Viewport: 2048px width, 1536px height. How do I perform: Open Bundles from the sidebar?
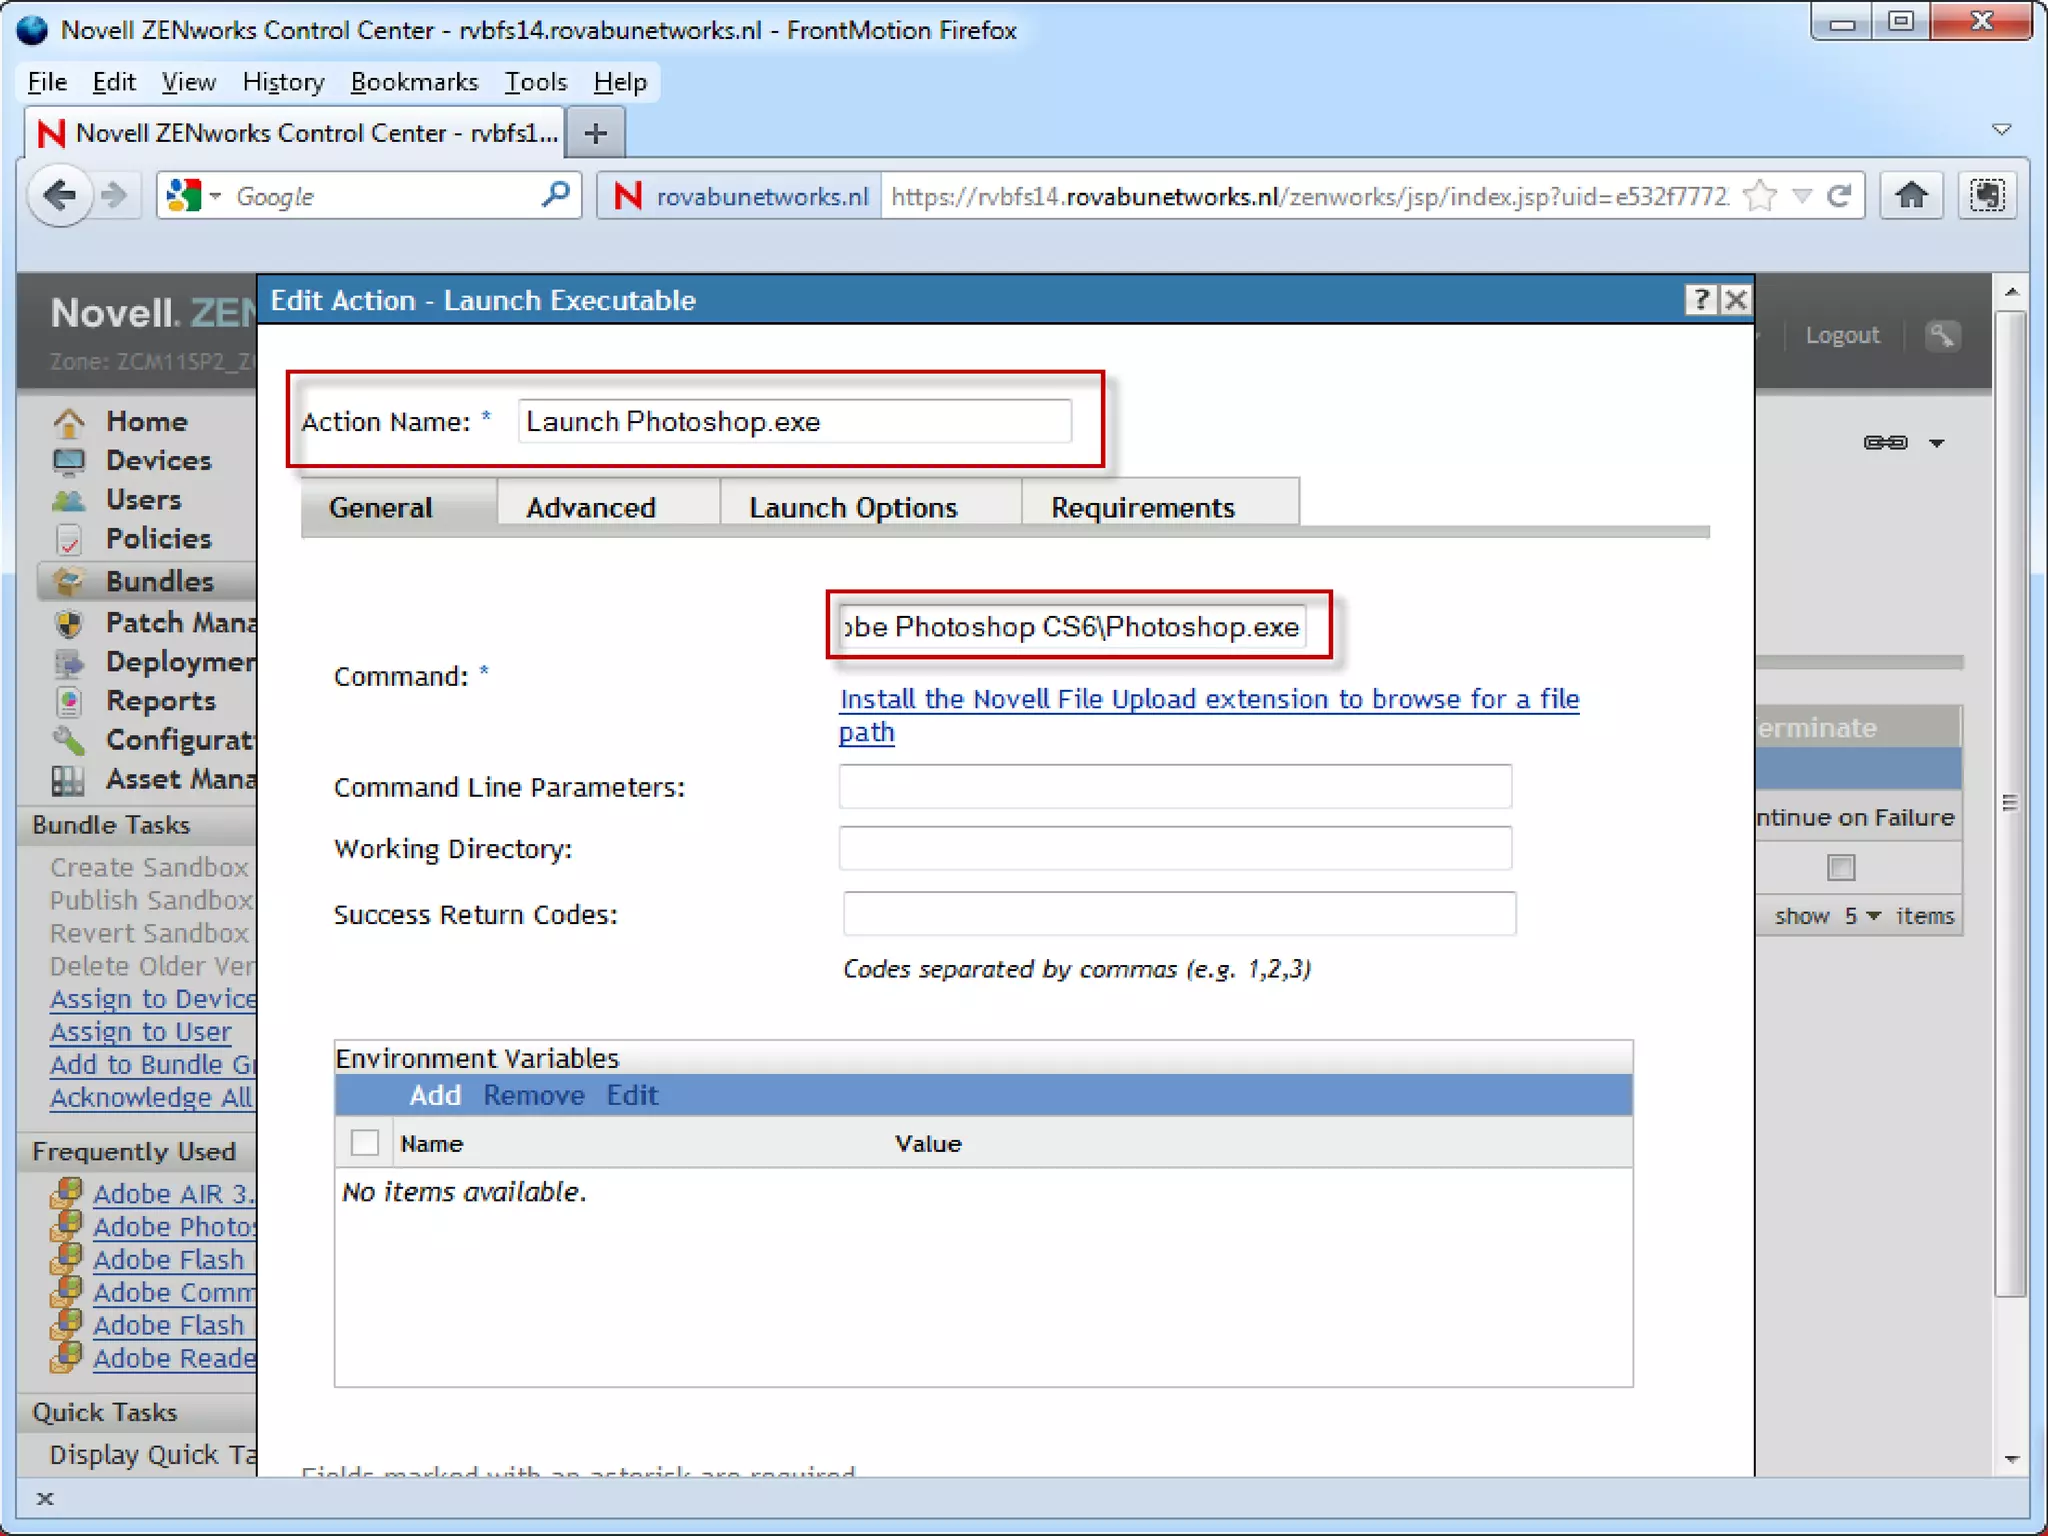click(x=159, y=581)
